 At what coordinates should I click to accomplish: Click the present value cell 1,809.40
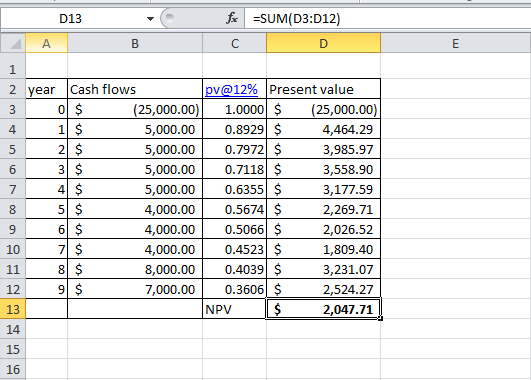[323, 249]
